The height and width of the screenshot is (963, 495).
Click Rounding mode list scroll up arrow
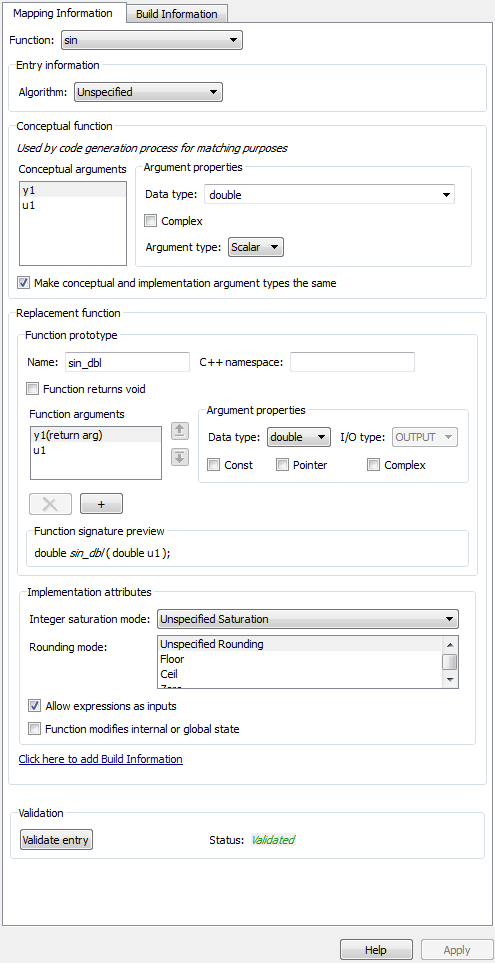tap(450, 645)
